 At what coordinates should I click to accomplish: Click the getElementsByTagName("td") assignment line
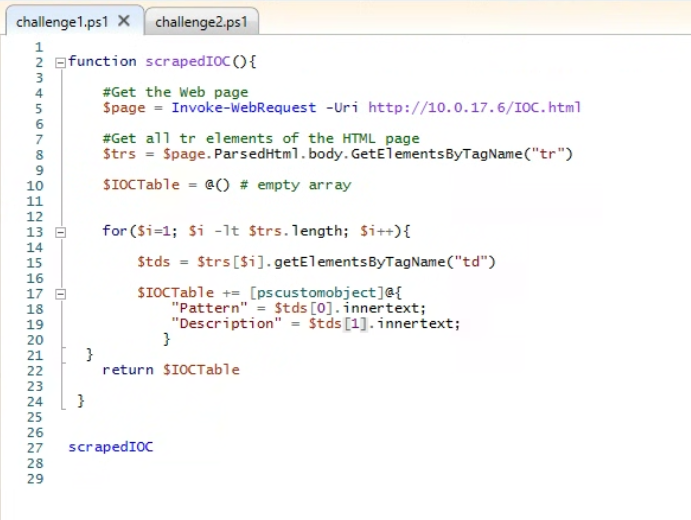click(316, 263)
